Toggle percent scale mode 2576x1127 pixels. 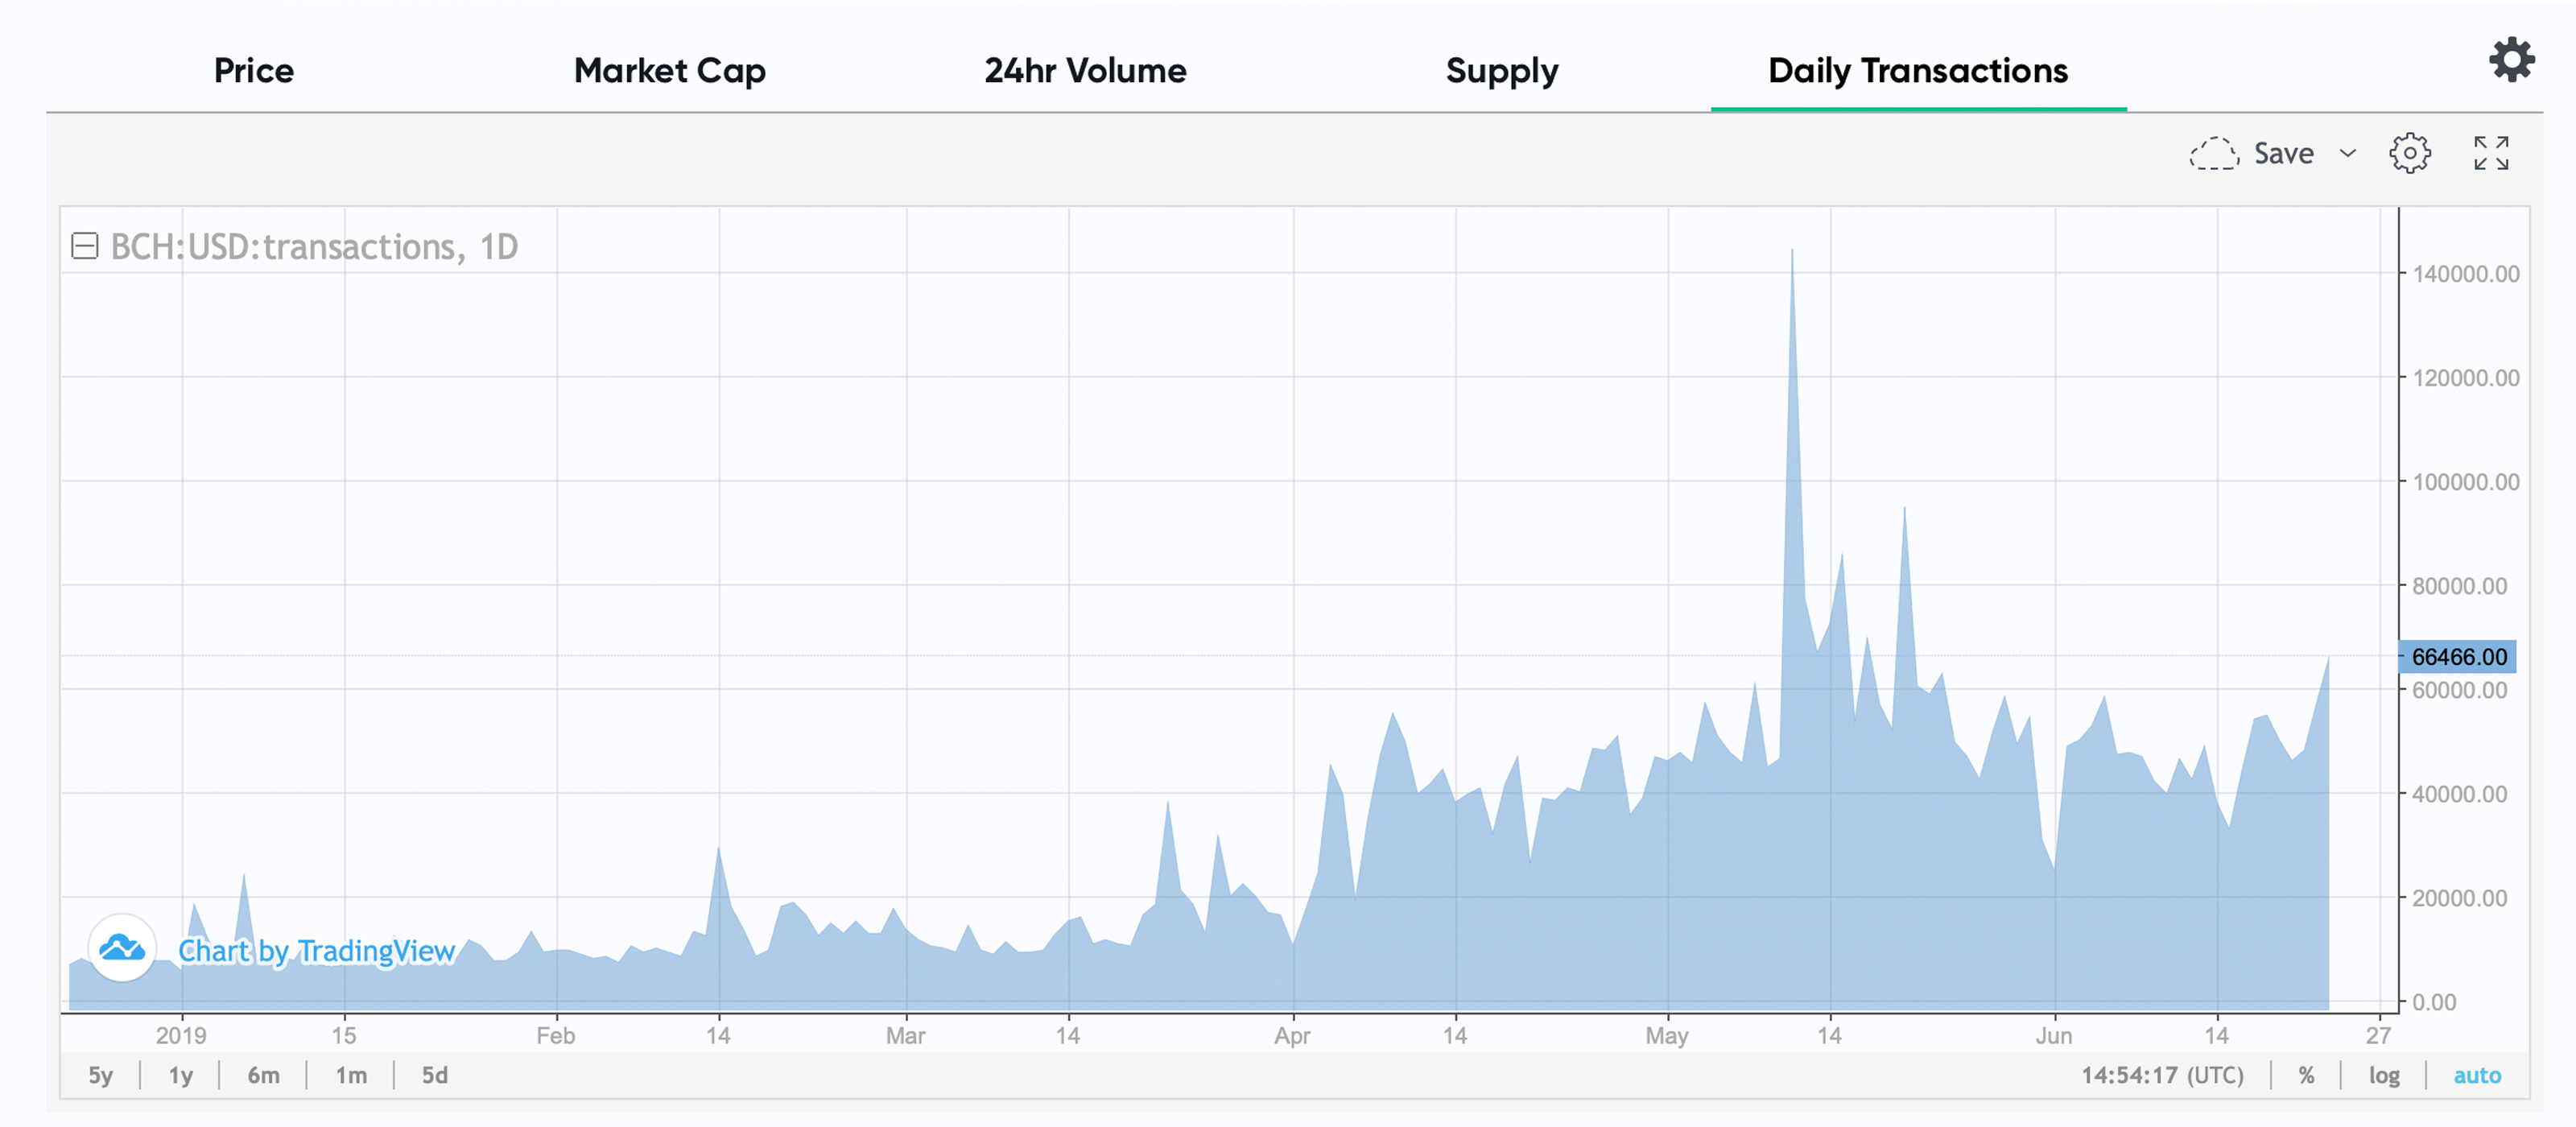2306,1075
